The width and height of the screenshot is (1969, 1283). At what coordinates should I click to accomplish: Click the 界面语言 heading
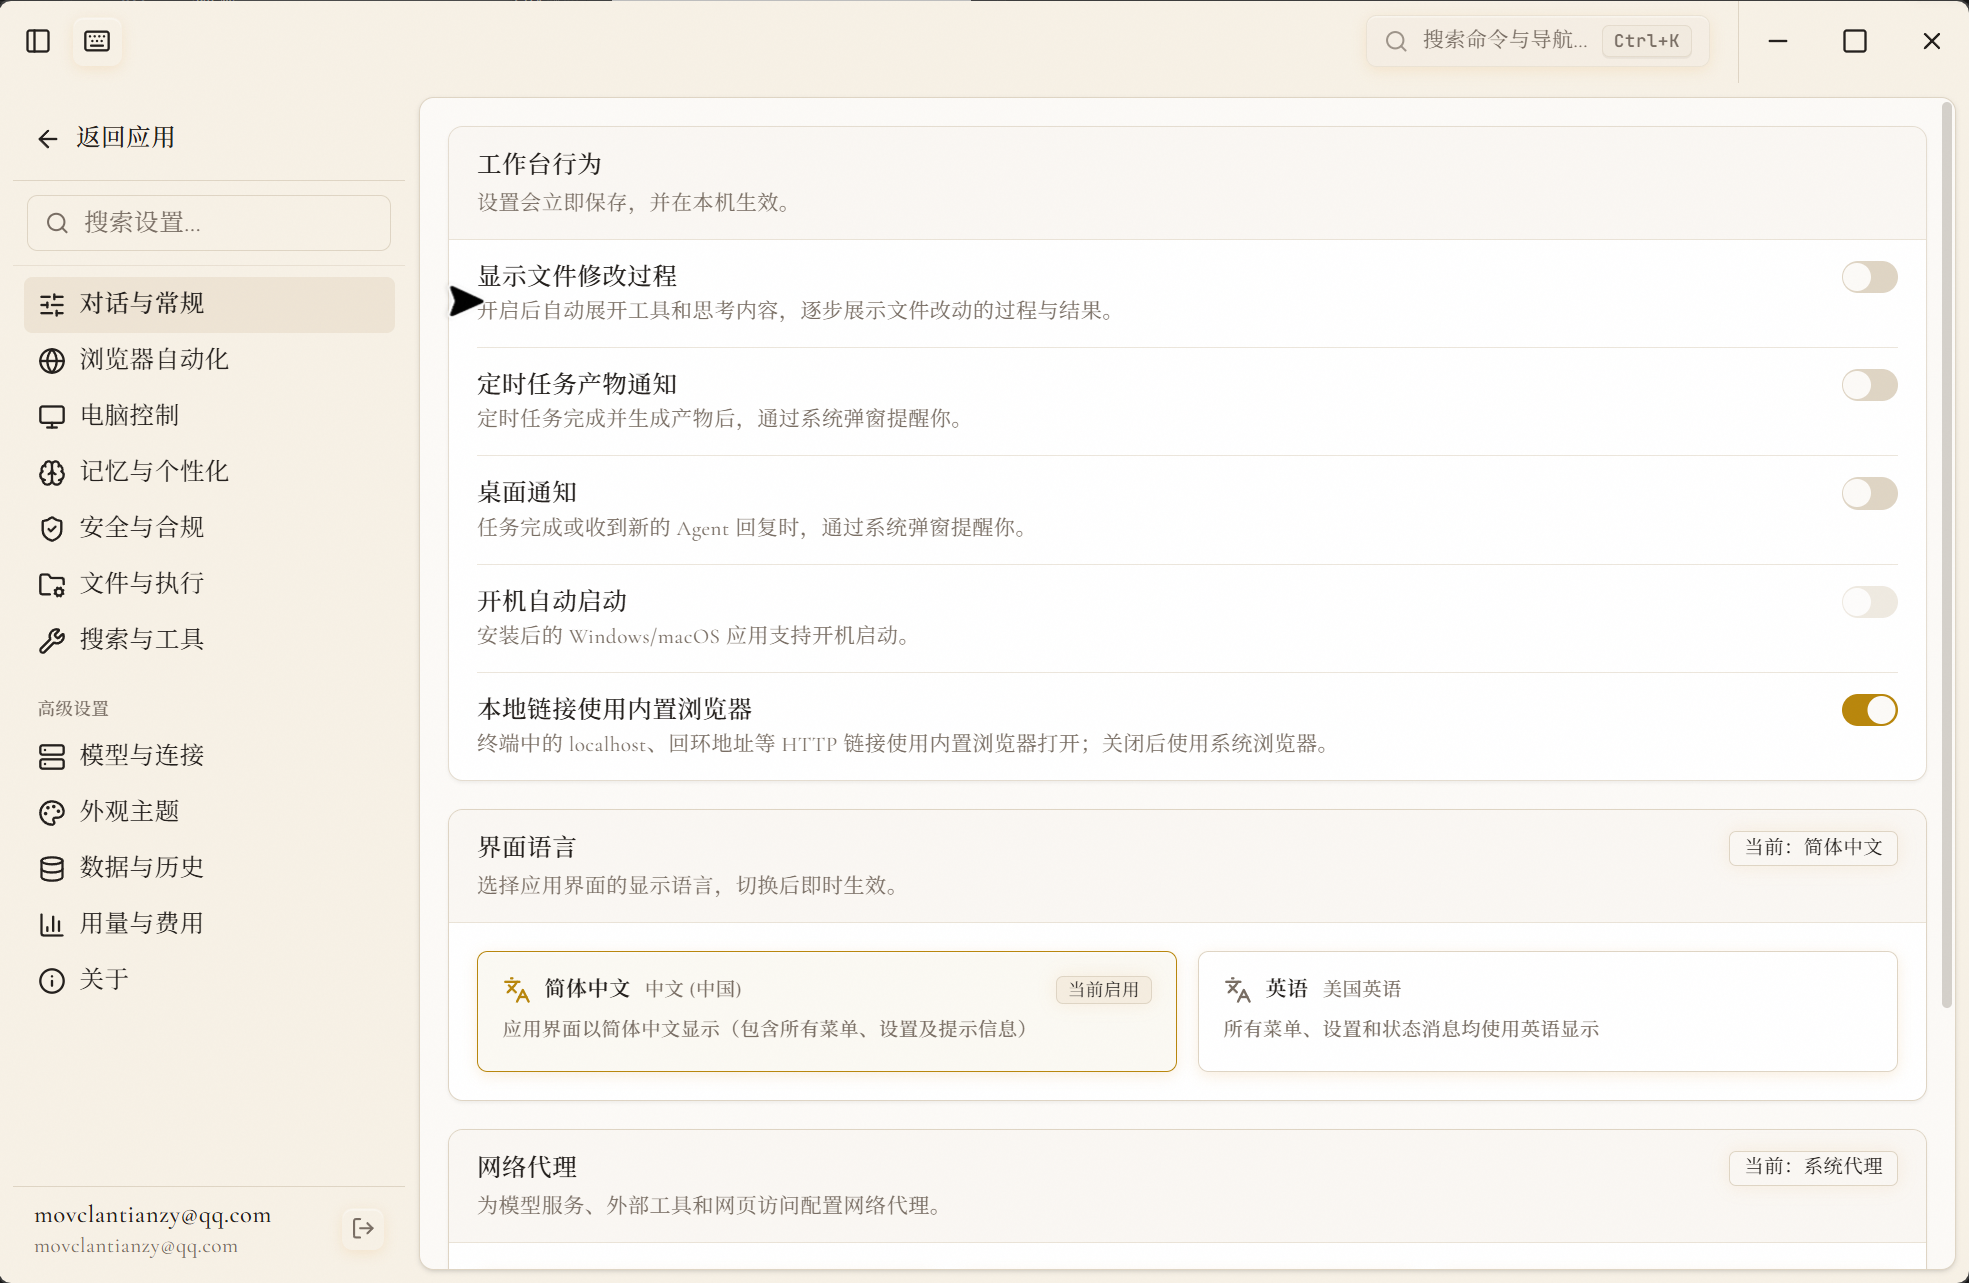[527, 848]
